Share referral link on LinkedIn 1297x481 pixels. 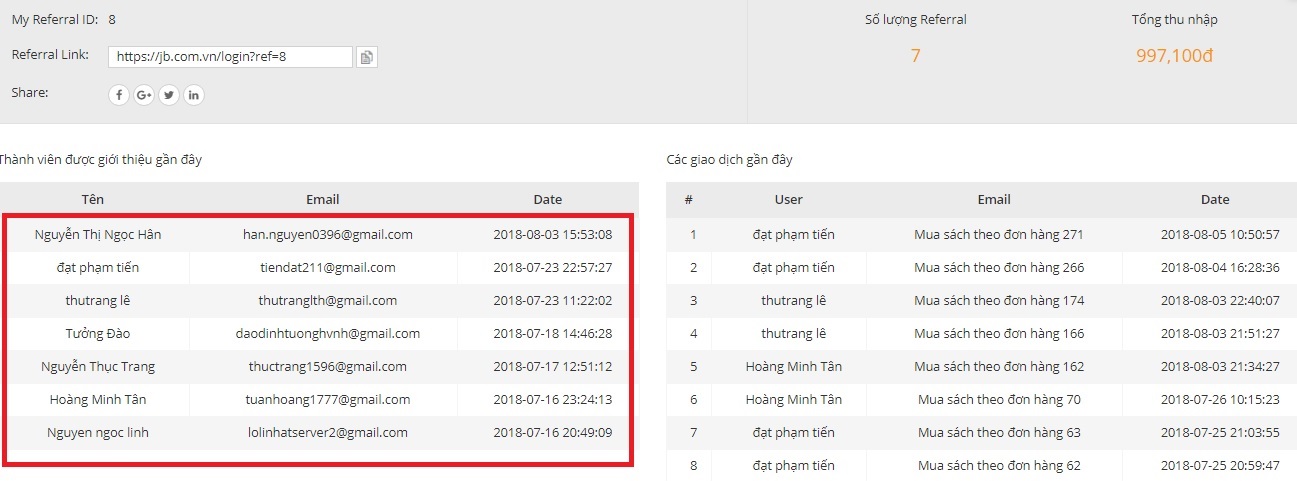coord(194,95)
